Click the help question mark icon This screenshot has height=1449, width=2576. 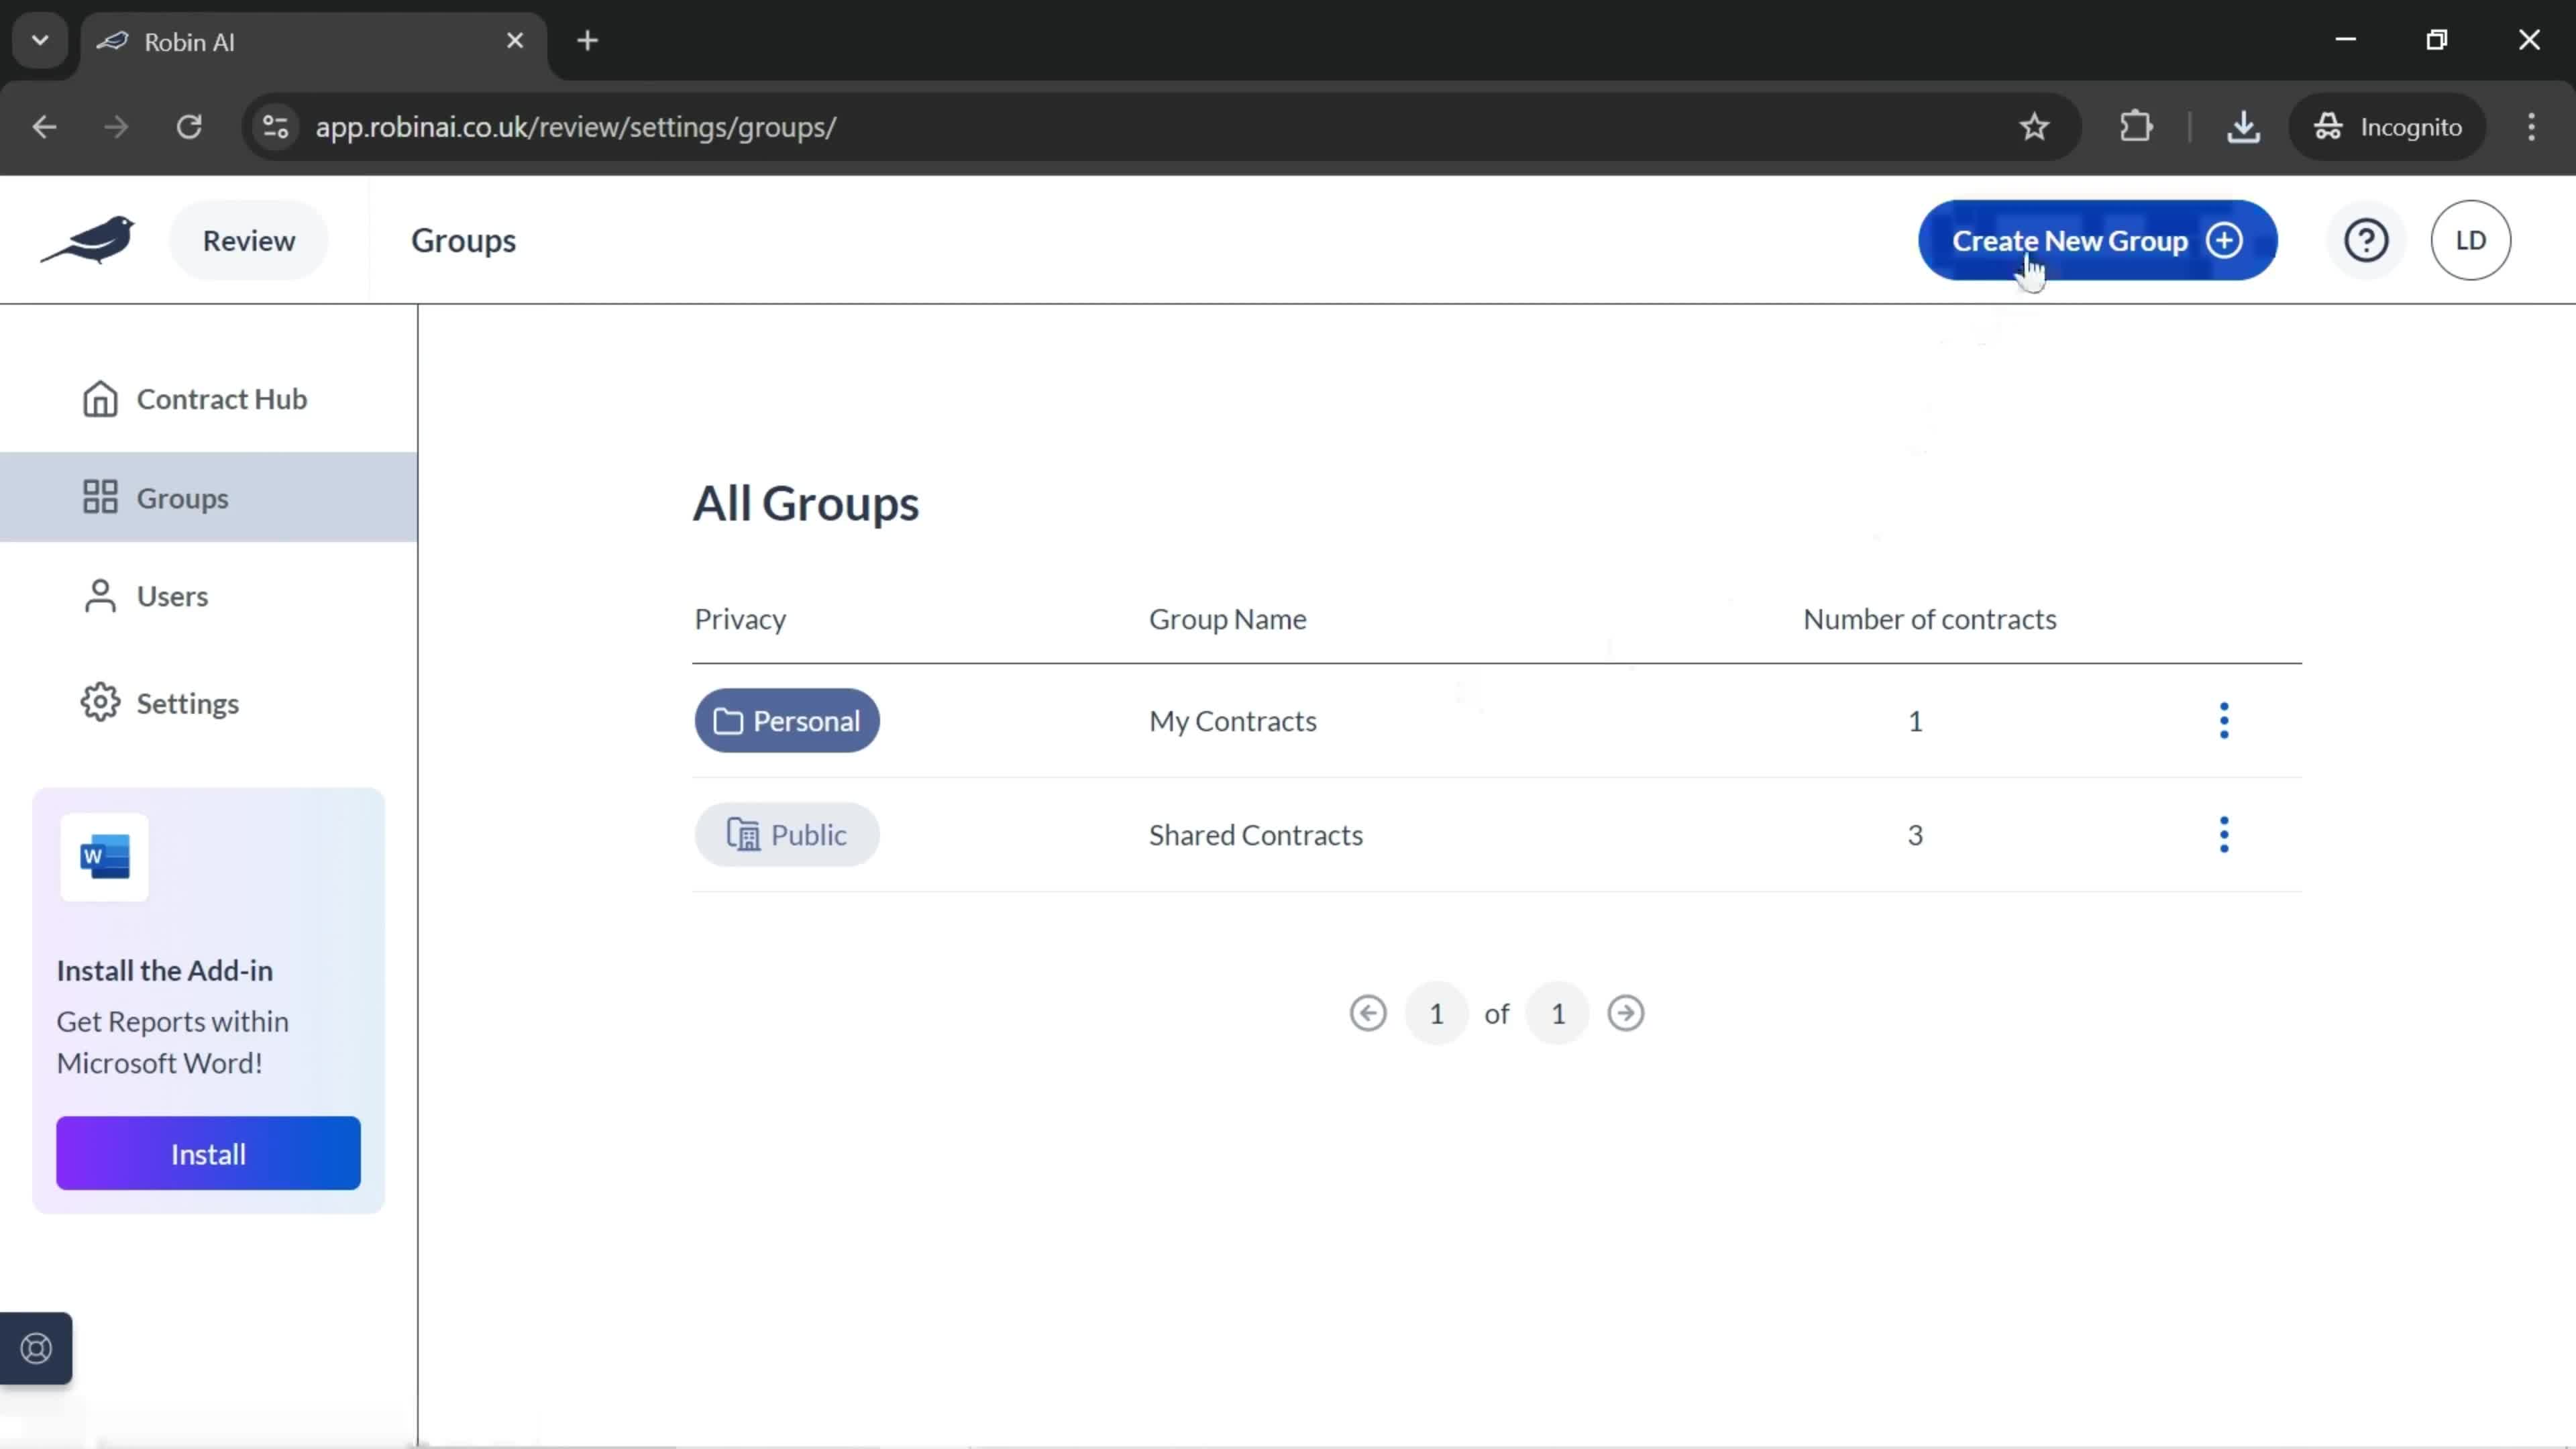click(2367, 241)
